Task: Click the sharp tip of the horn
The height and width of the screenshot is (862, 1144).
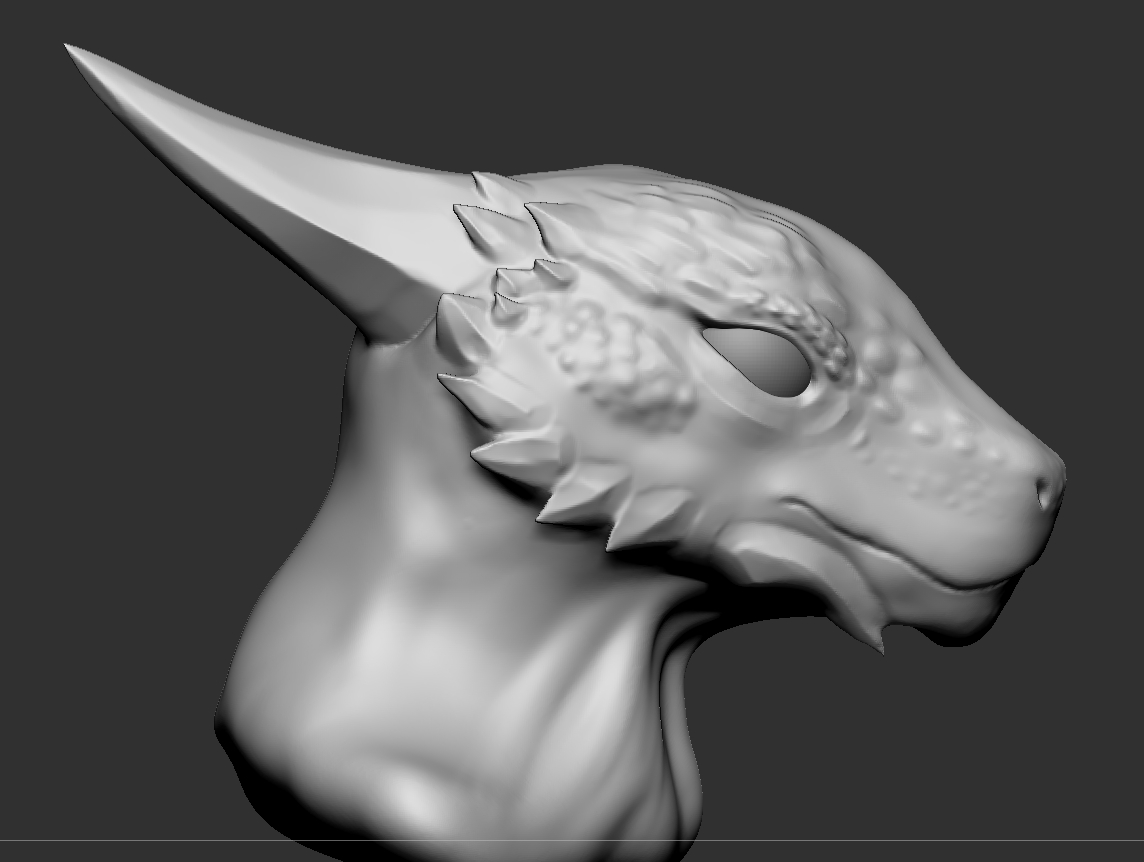Action: [x=70, y=49]
